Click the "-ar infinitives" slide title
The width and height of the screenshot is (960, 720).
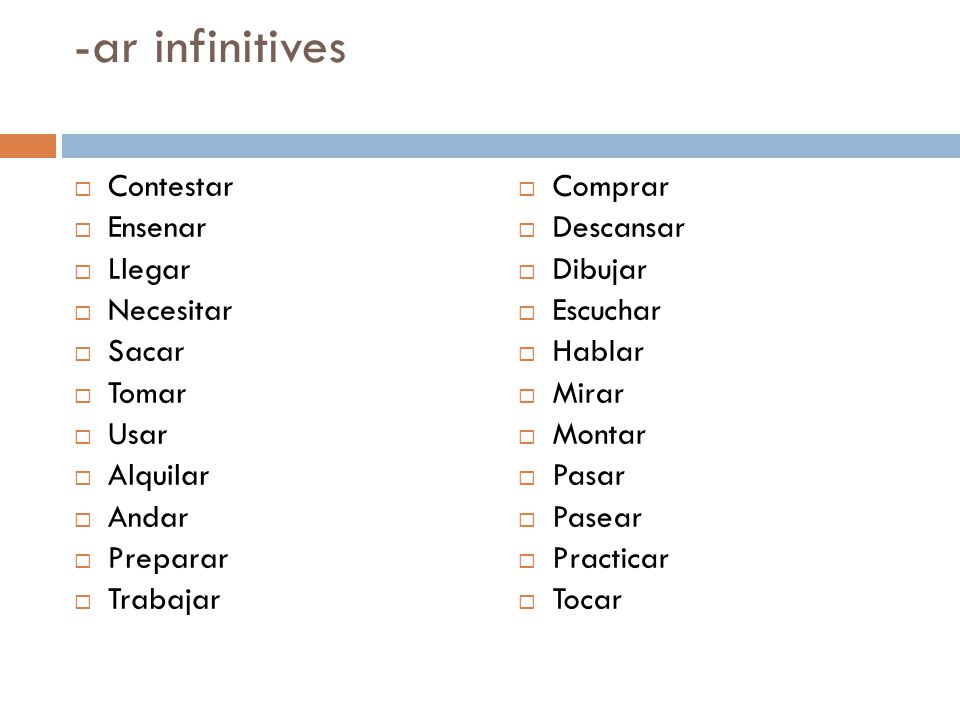[211, 47]
